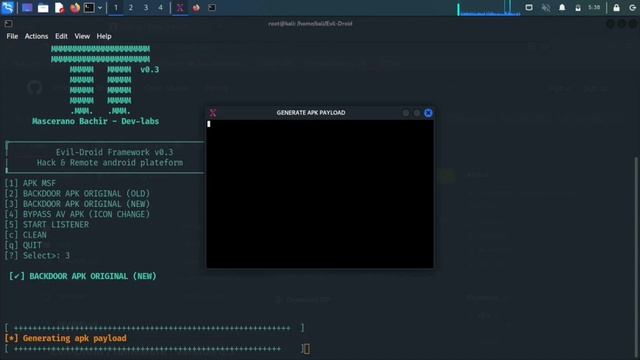Click the show desktop panel icon
Viewport: 640px width, 360px height.
pos(27,8)
